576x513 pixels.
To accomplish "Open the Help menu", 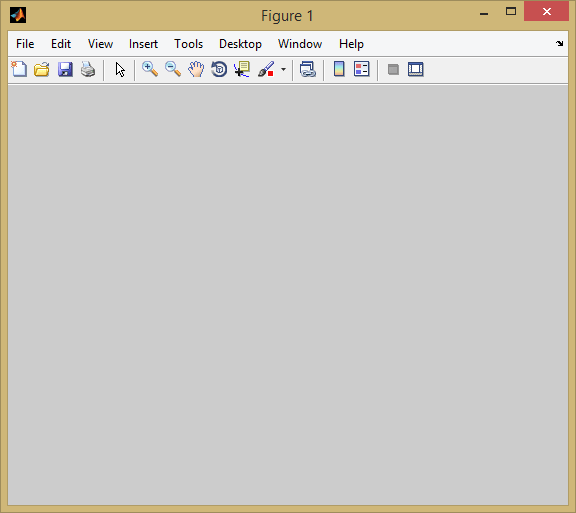I will (x=351, y=44).
